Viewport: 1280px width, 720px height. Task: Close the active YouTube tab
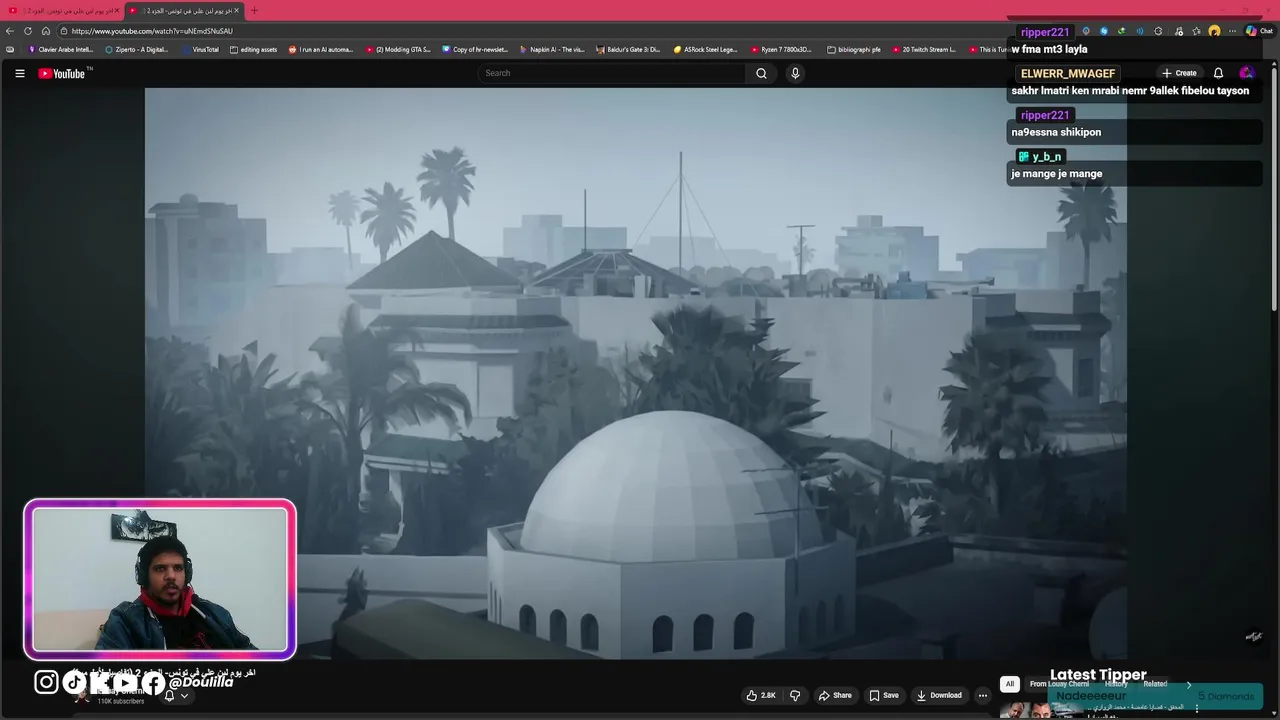click(237, 10)
